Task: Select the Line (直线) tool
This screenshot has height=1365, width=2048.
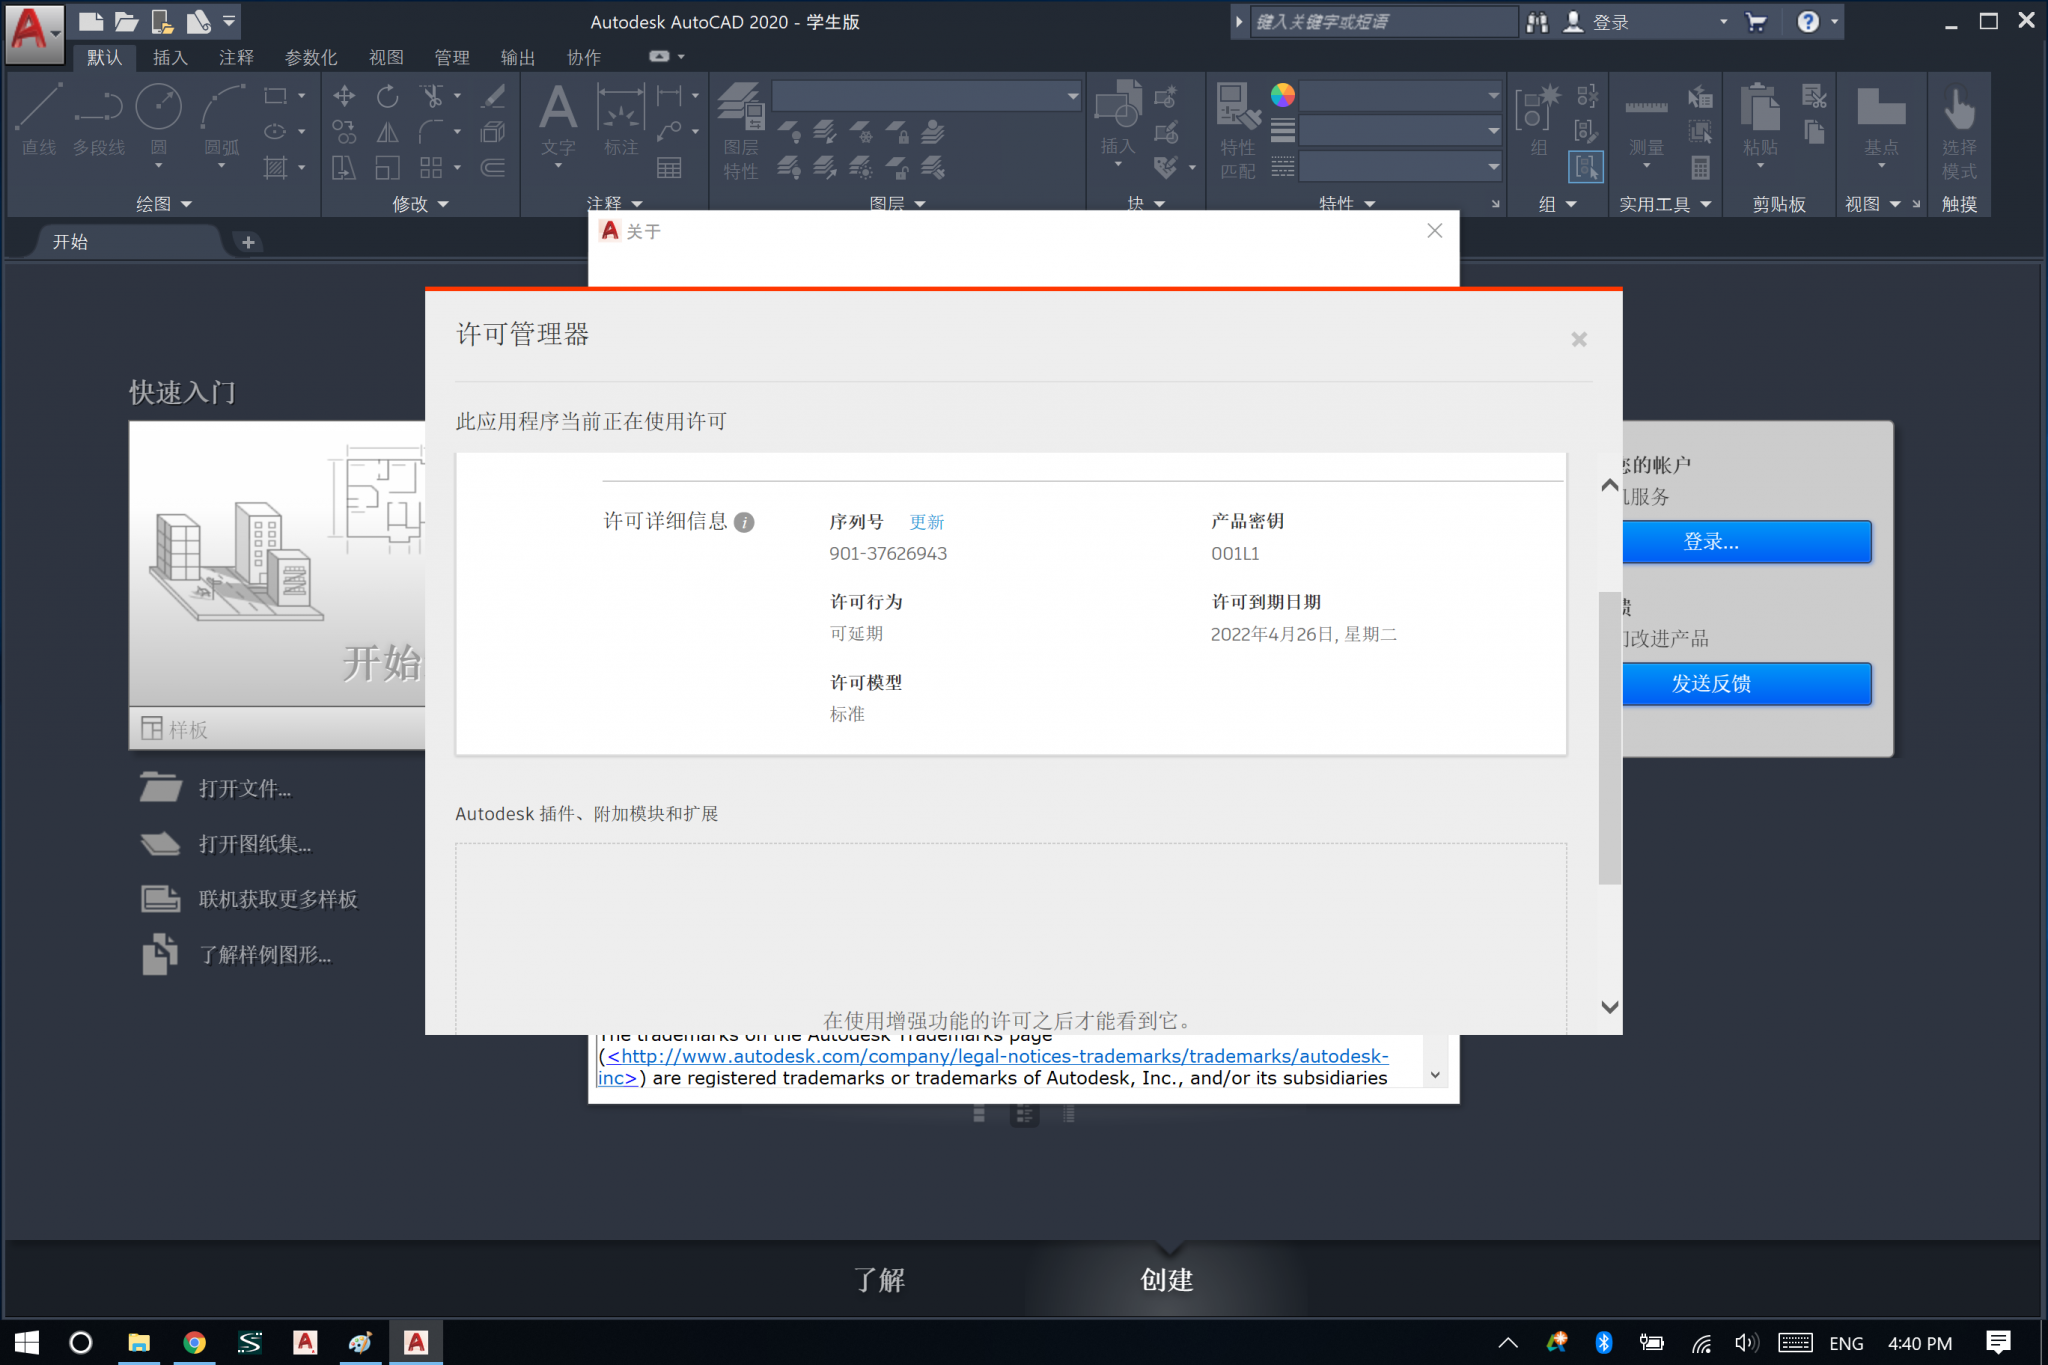Action: tap(39, 118)
